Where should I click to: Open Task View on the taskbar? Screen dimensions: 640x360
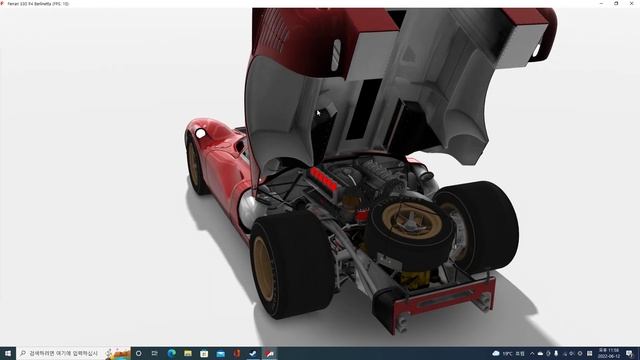[x=155, y=353]
